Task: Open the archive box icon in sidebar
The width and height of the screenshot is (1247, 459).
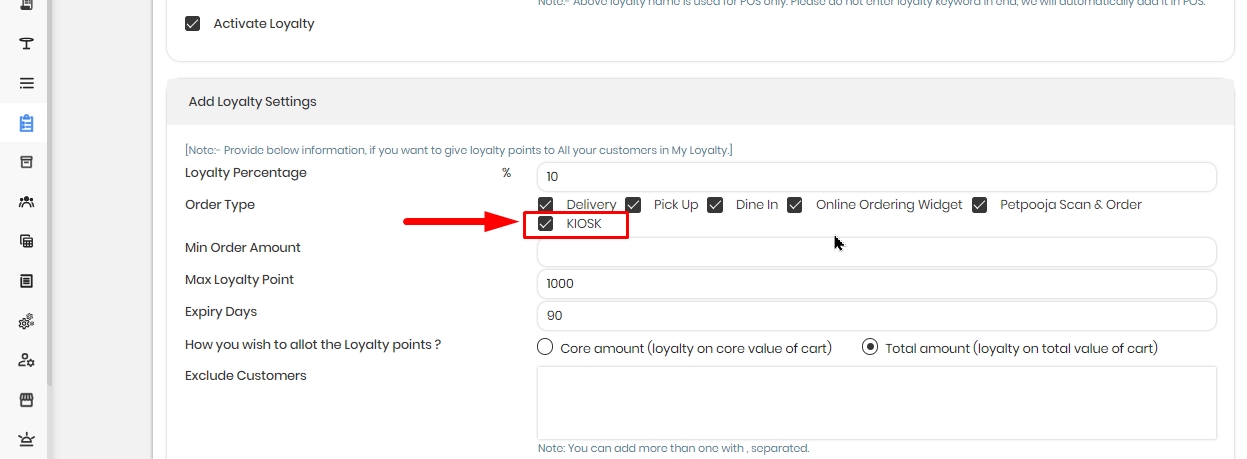Action: tap(27, 162)
